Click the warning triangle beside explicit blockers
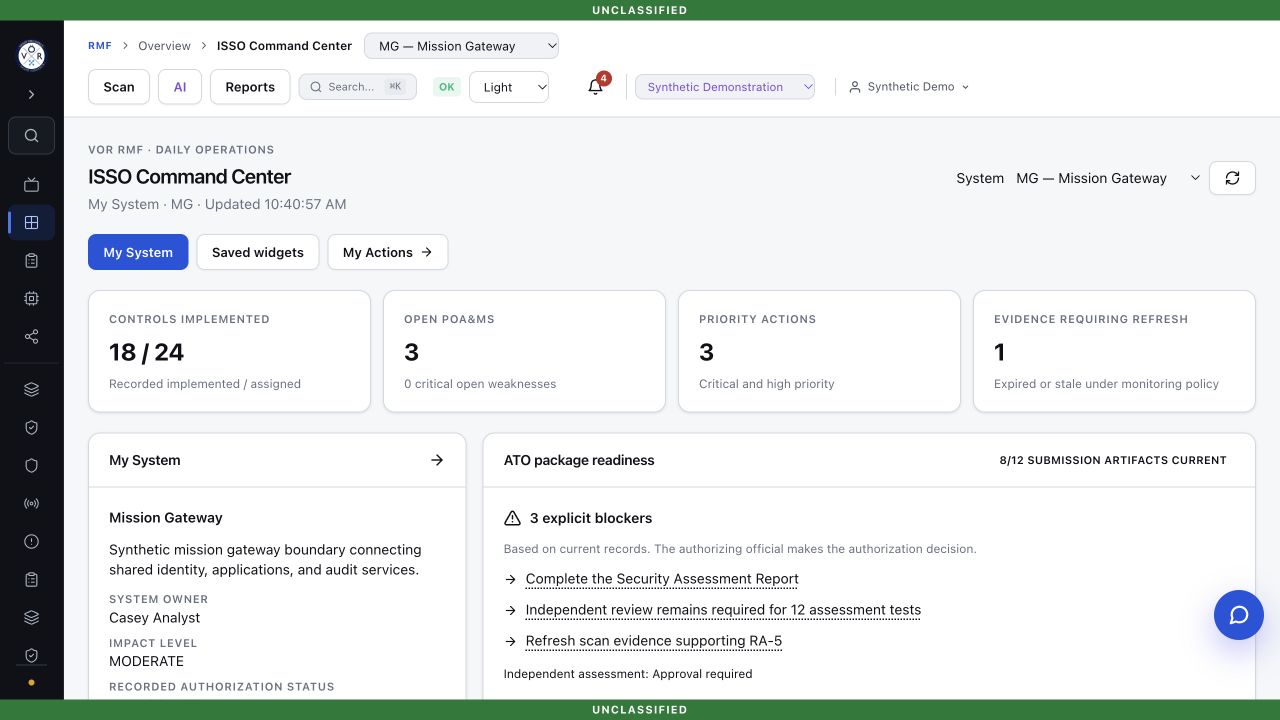This screenshot has height=720, width=1280. click(x=513, y=518)
